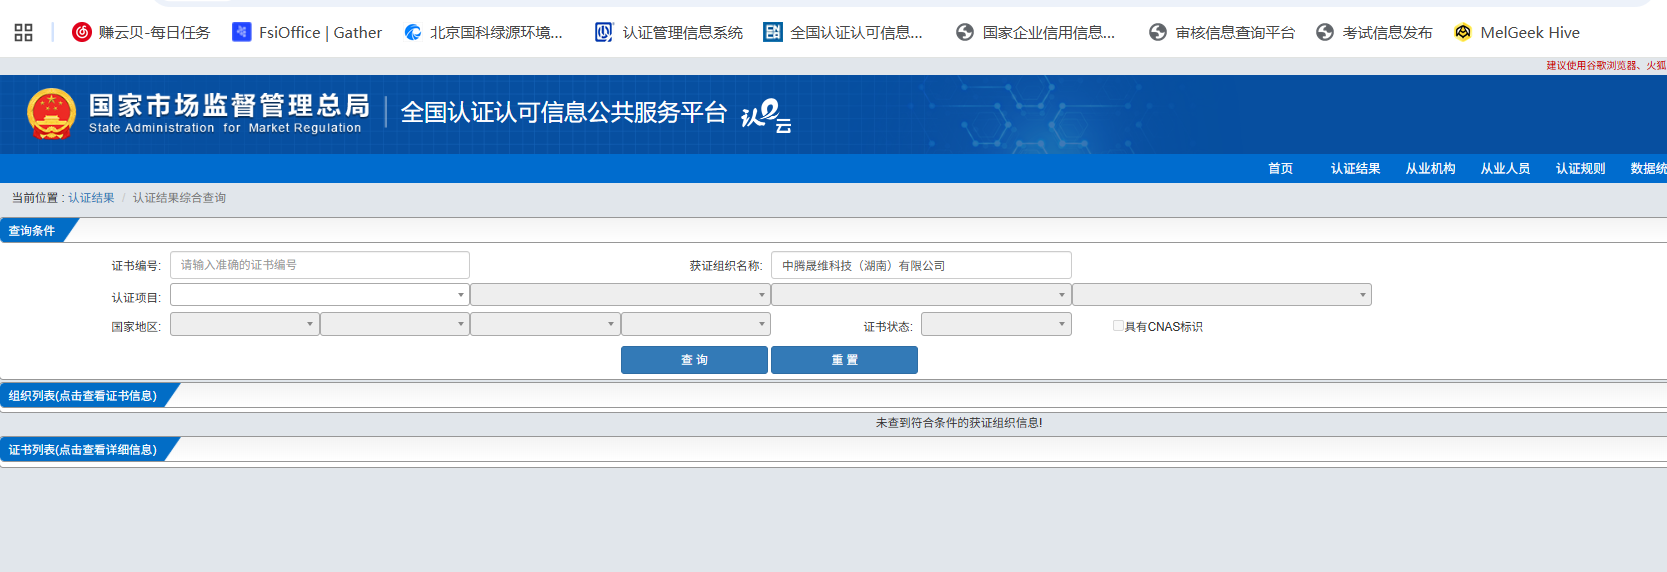This screenshot has width=1667, height=572.
Task: Expand the second 国家地区 dropdown
Action: (395, 324)
